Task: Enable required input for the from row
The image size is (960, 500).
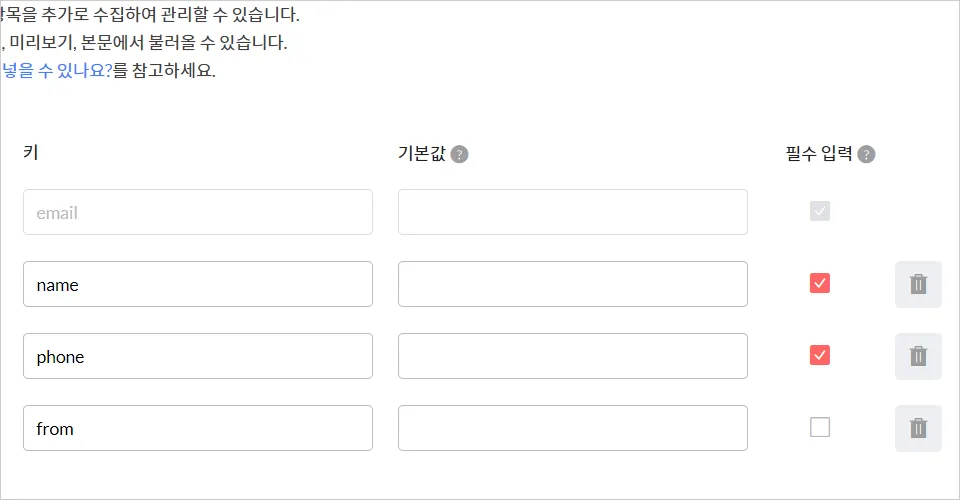Action: tap(820, 427)
